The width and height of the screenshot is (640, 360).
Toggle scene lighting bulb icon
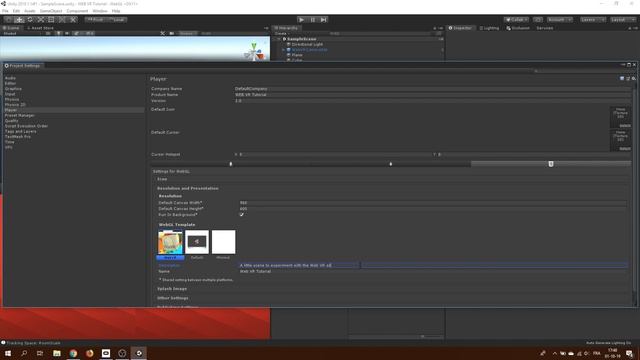click(59, 33)
